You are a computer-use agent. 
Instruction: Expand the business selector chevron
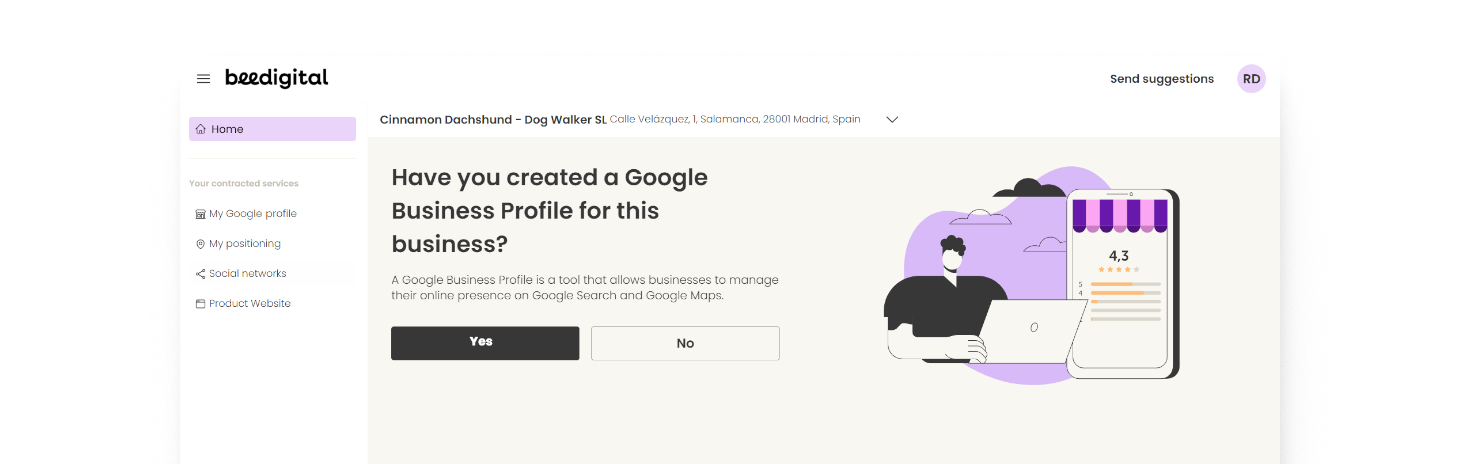[893, 119]
